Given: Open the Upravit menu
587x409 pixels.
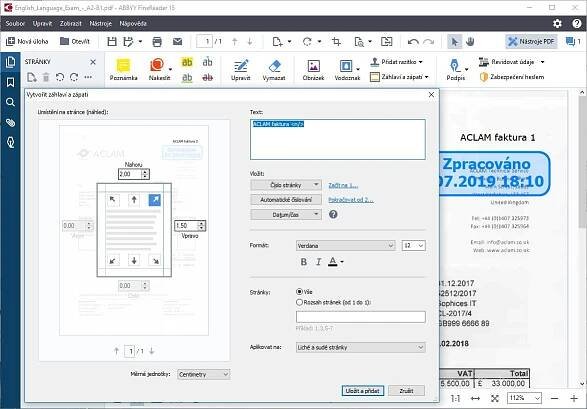Looking at the screenshot, I should (42, 24).
